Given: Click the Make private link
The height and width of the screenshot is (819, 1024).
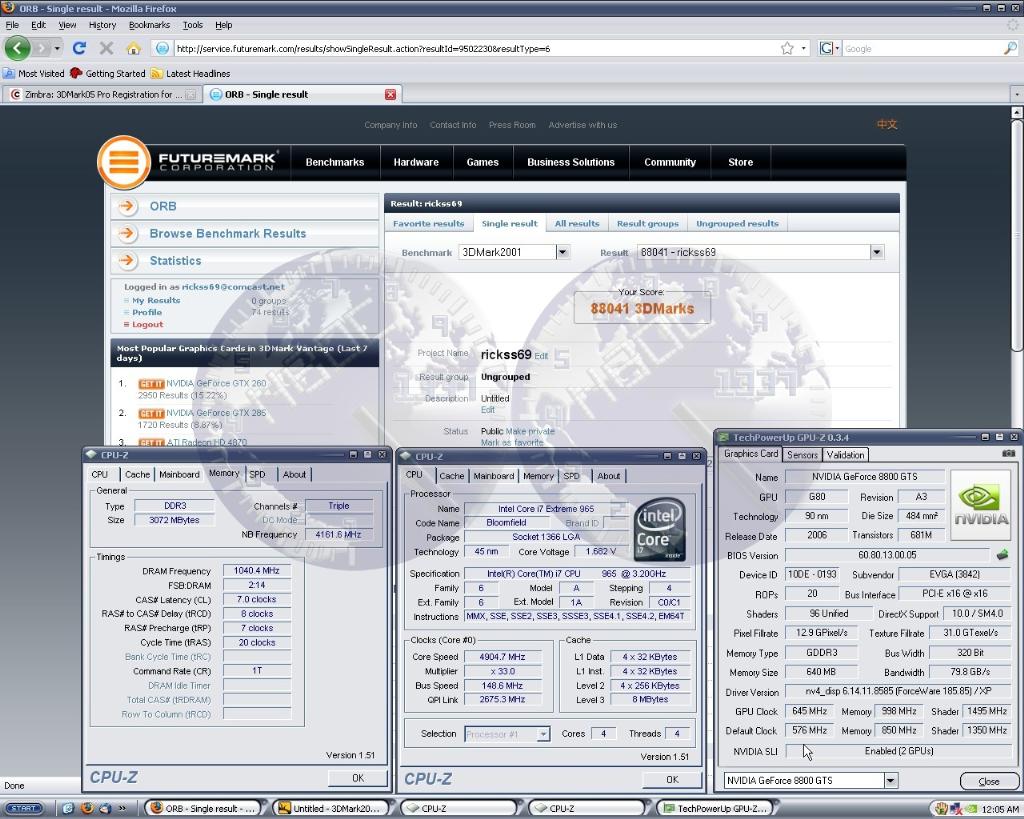Looking at the screenshot, I should pyautogui.click(x=530, y=431).
